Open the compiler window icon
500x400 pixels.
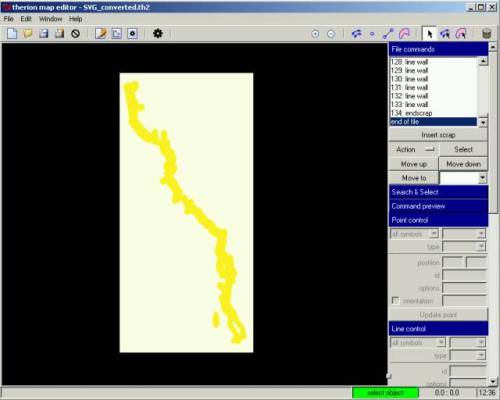point(132,33)
